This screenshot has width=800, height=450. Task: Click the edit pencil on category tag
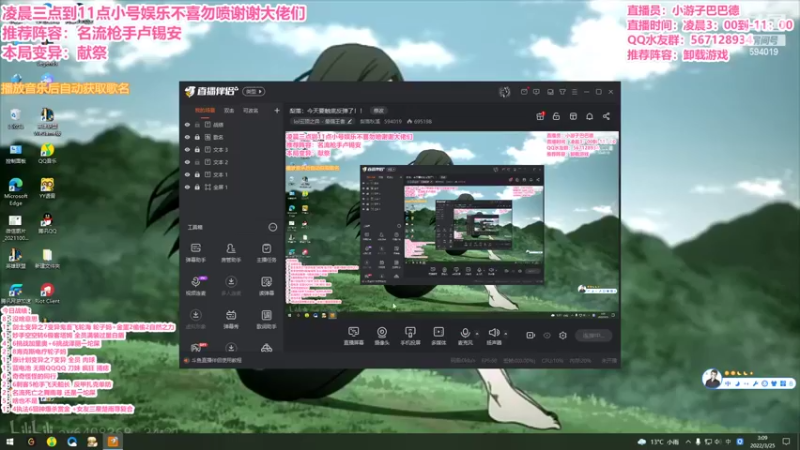pos(349,121)
